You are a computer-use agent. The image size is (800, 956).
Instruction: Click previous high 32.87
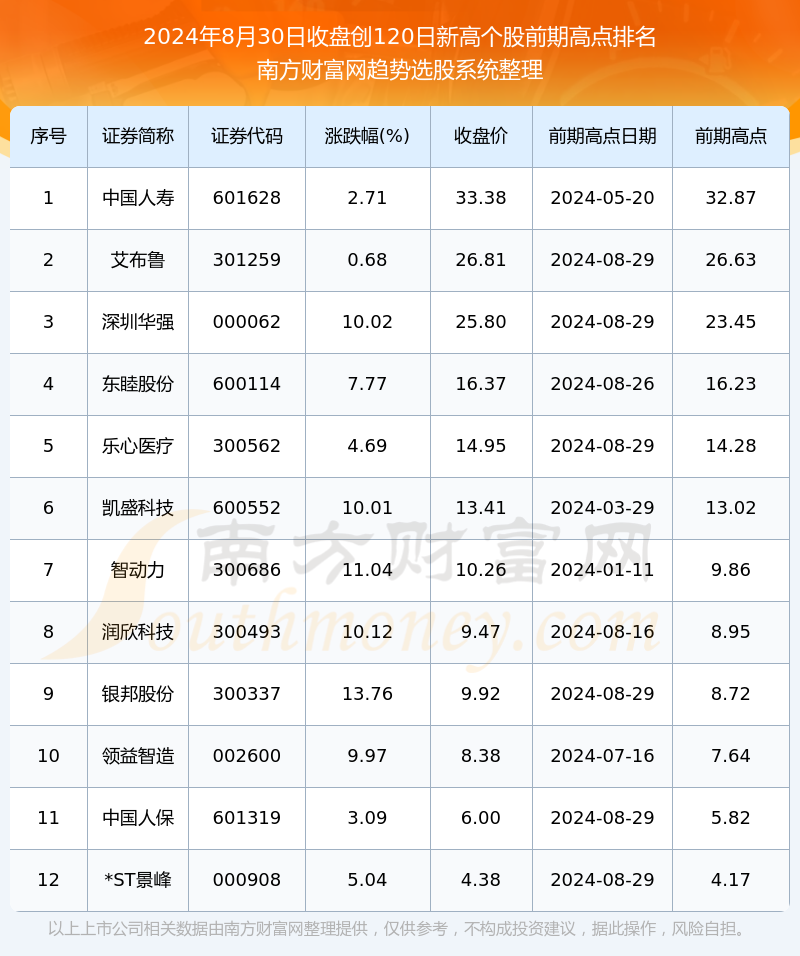730,198
